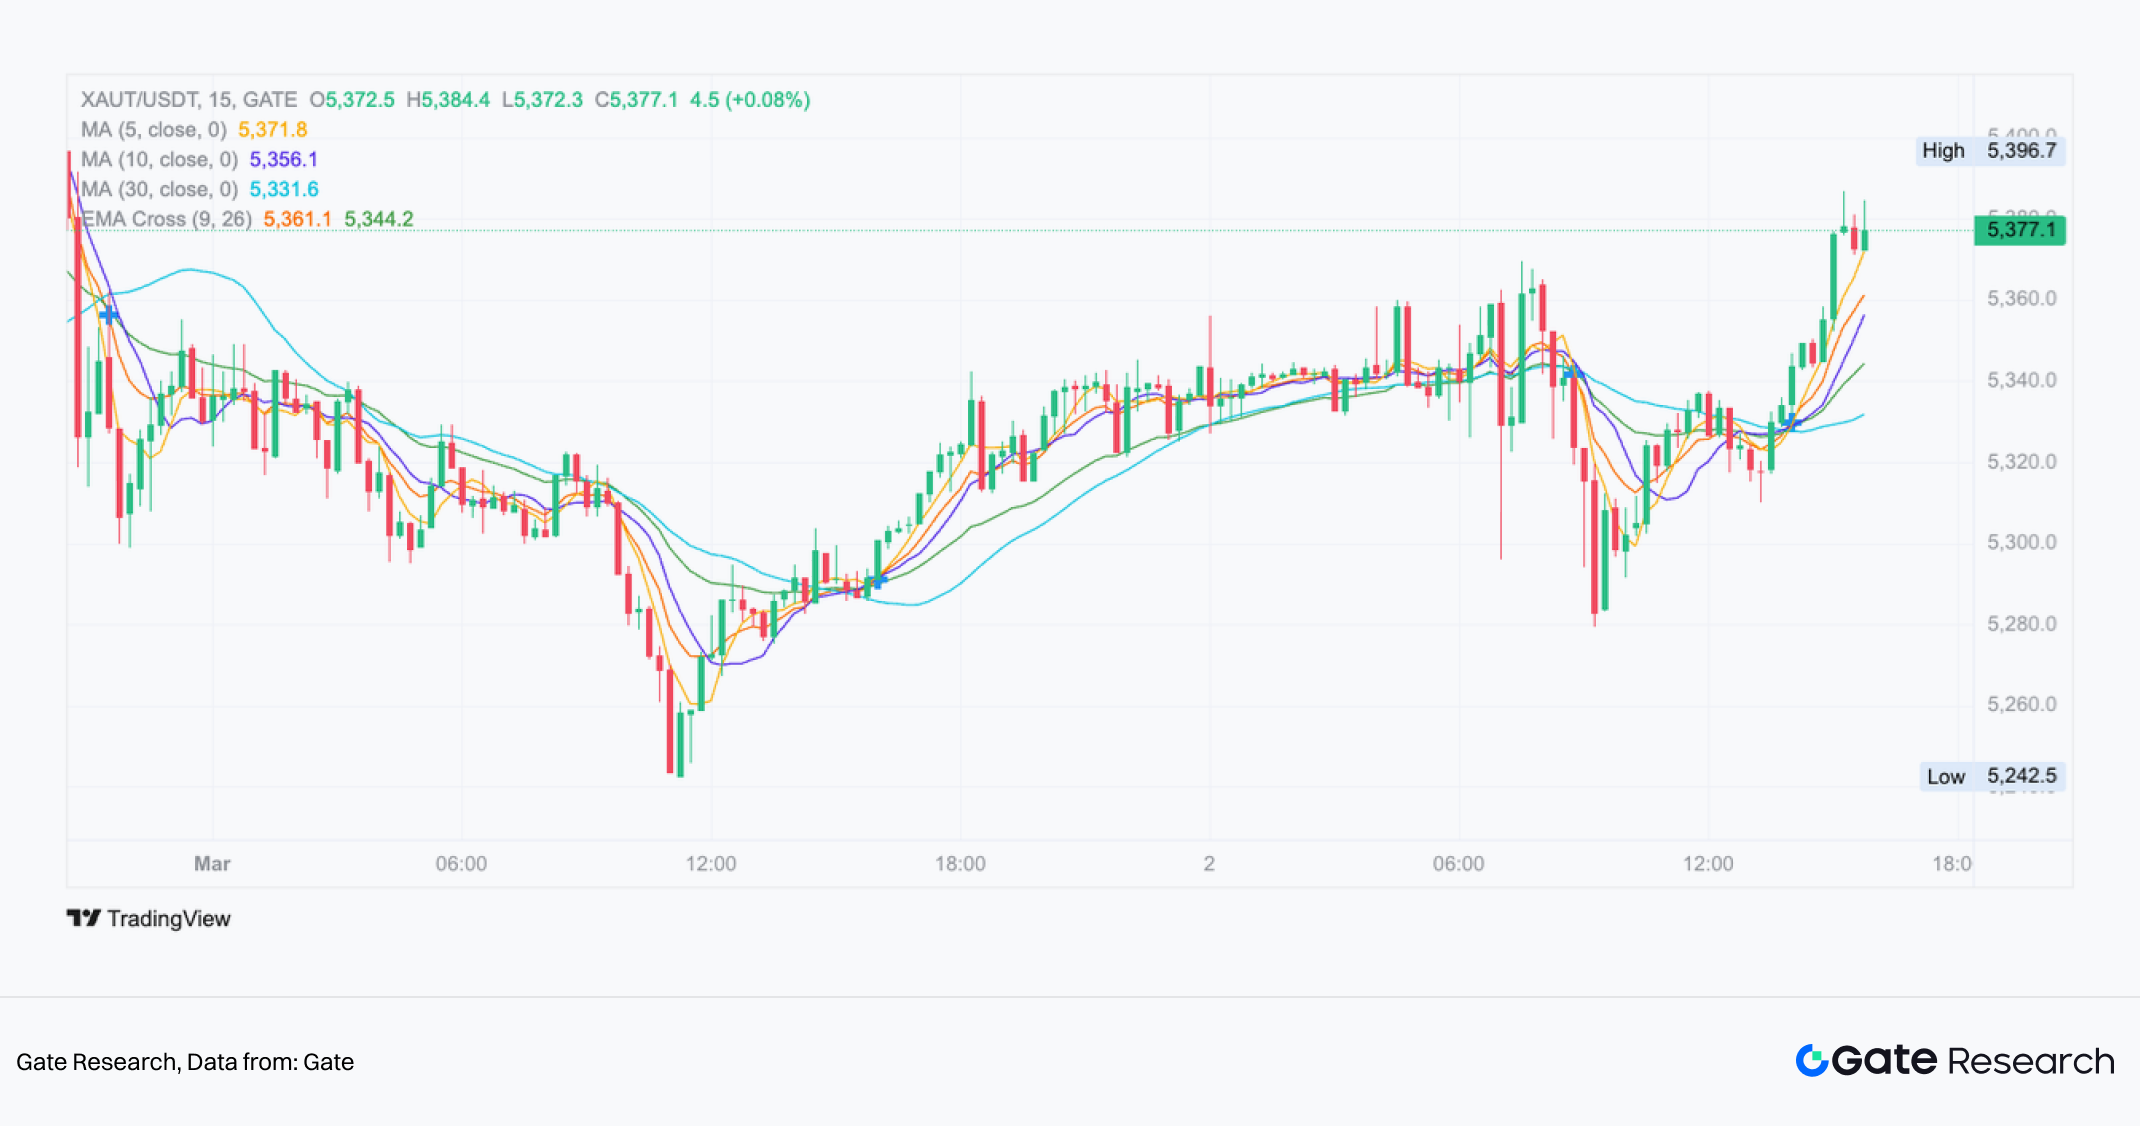Click the purple MA 10 value 5,356.1

click(x=283, y=160)
